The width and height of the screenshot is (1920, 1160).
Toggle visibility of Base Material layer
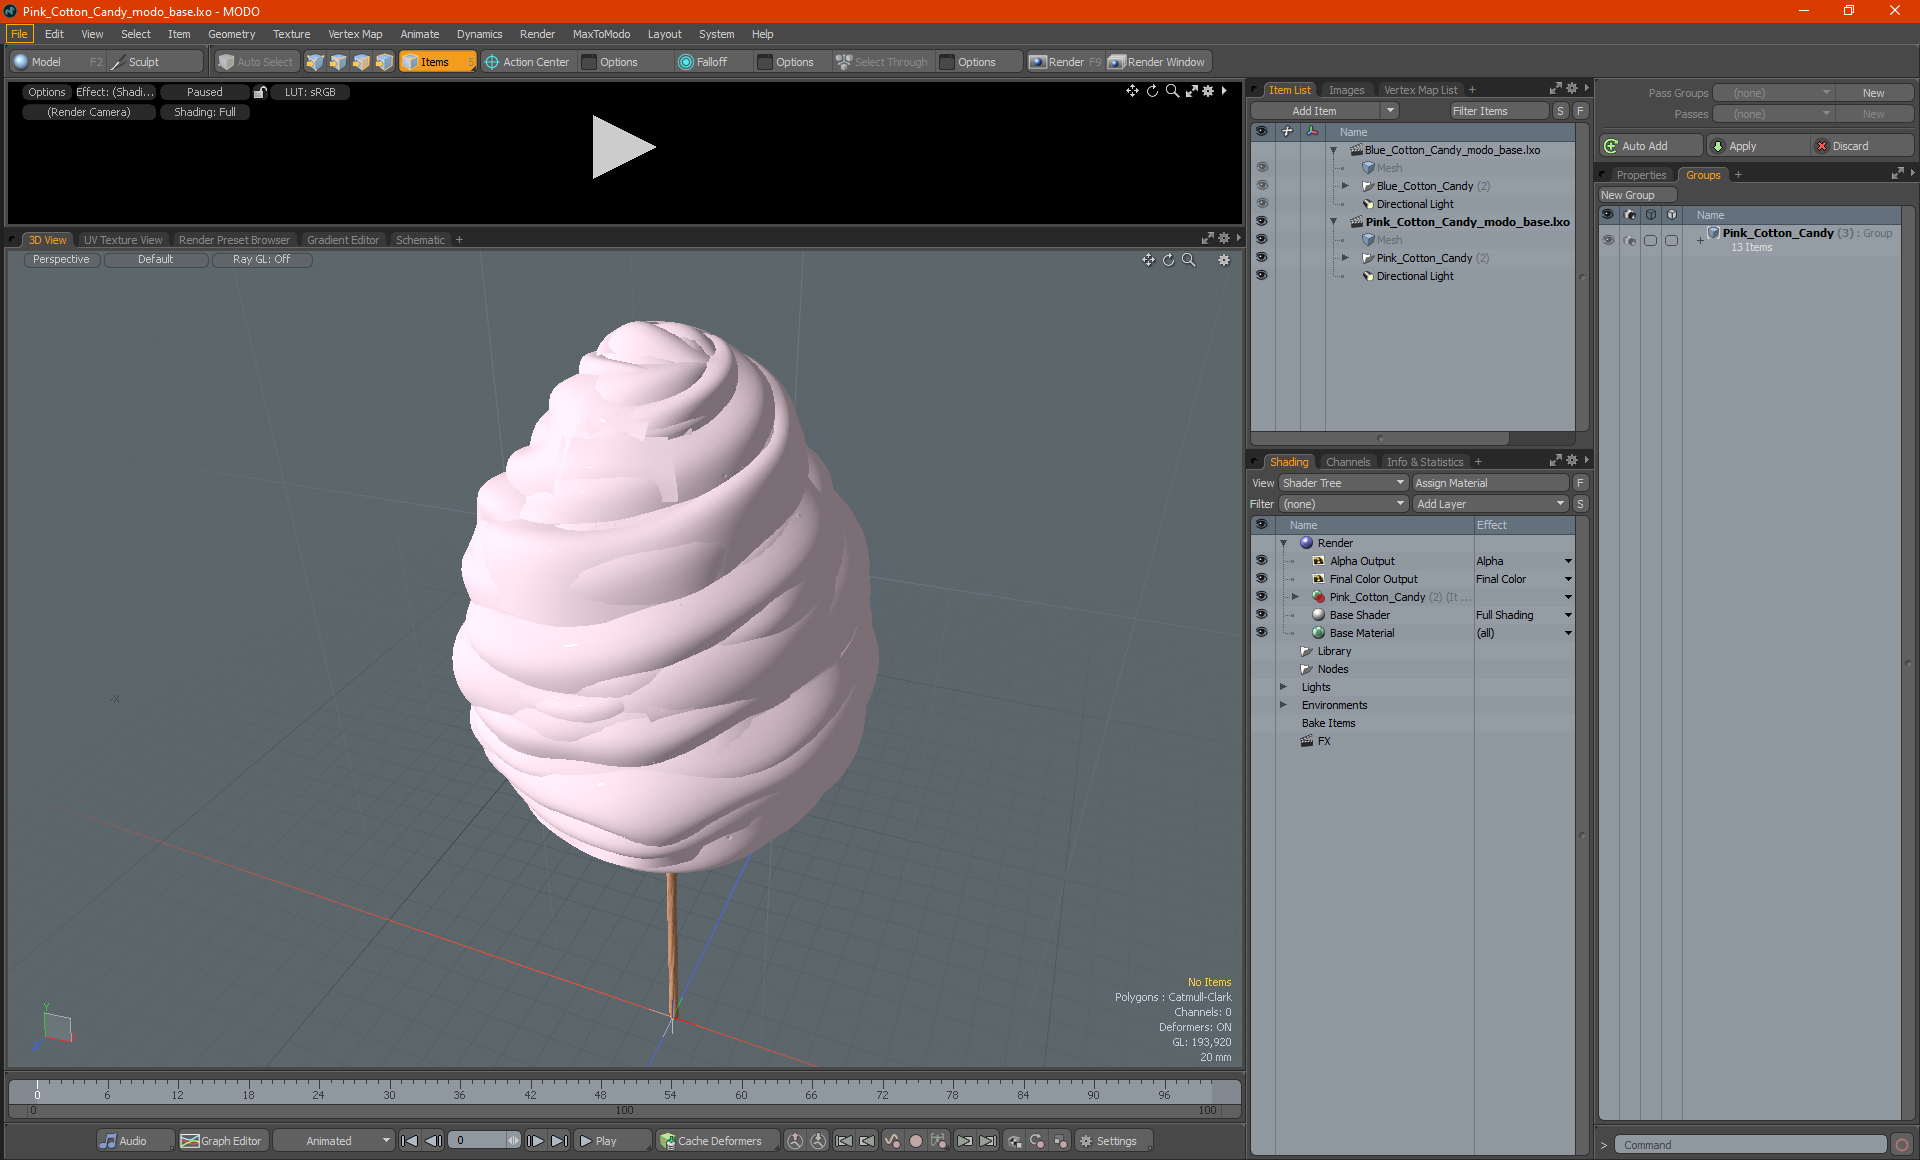point(1261,633)
